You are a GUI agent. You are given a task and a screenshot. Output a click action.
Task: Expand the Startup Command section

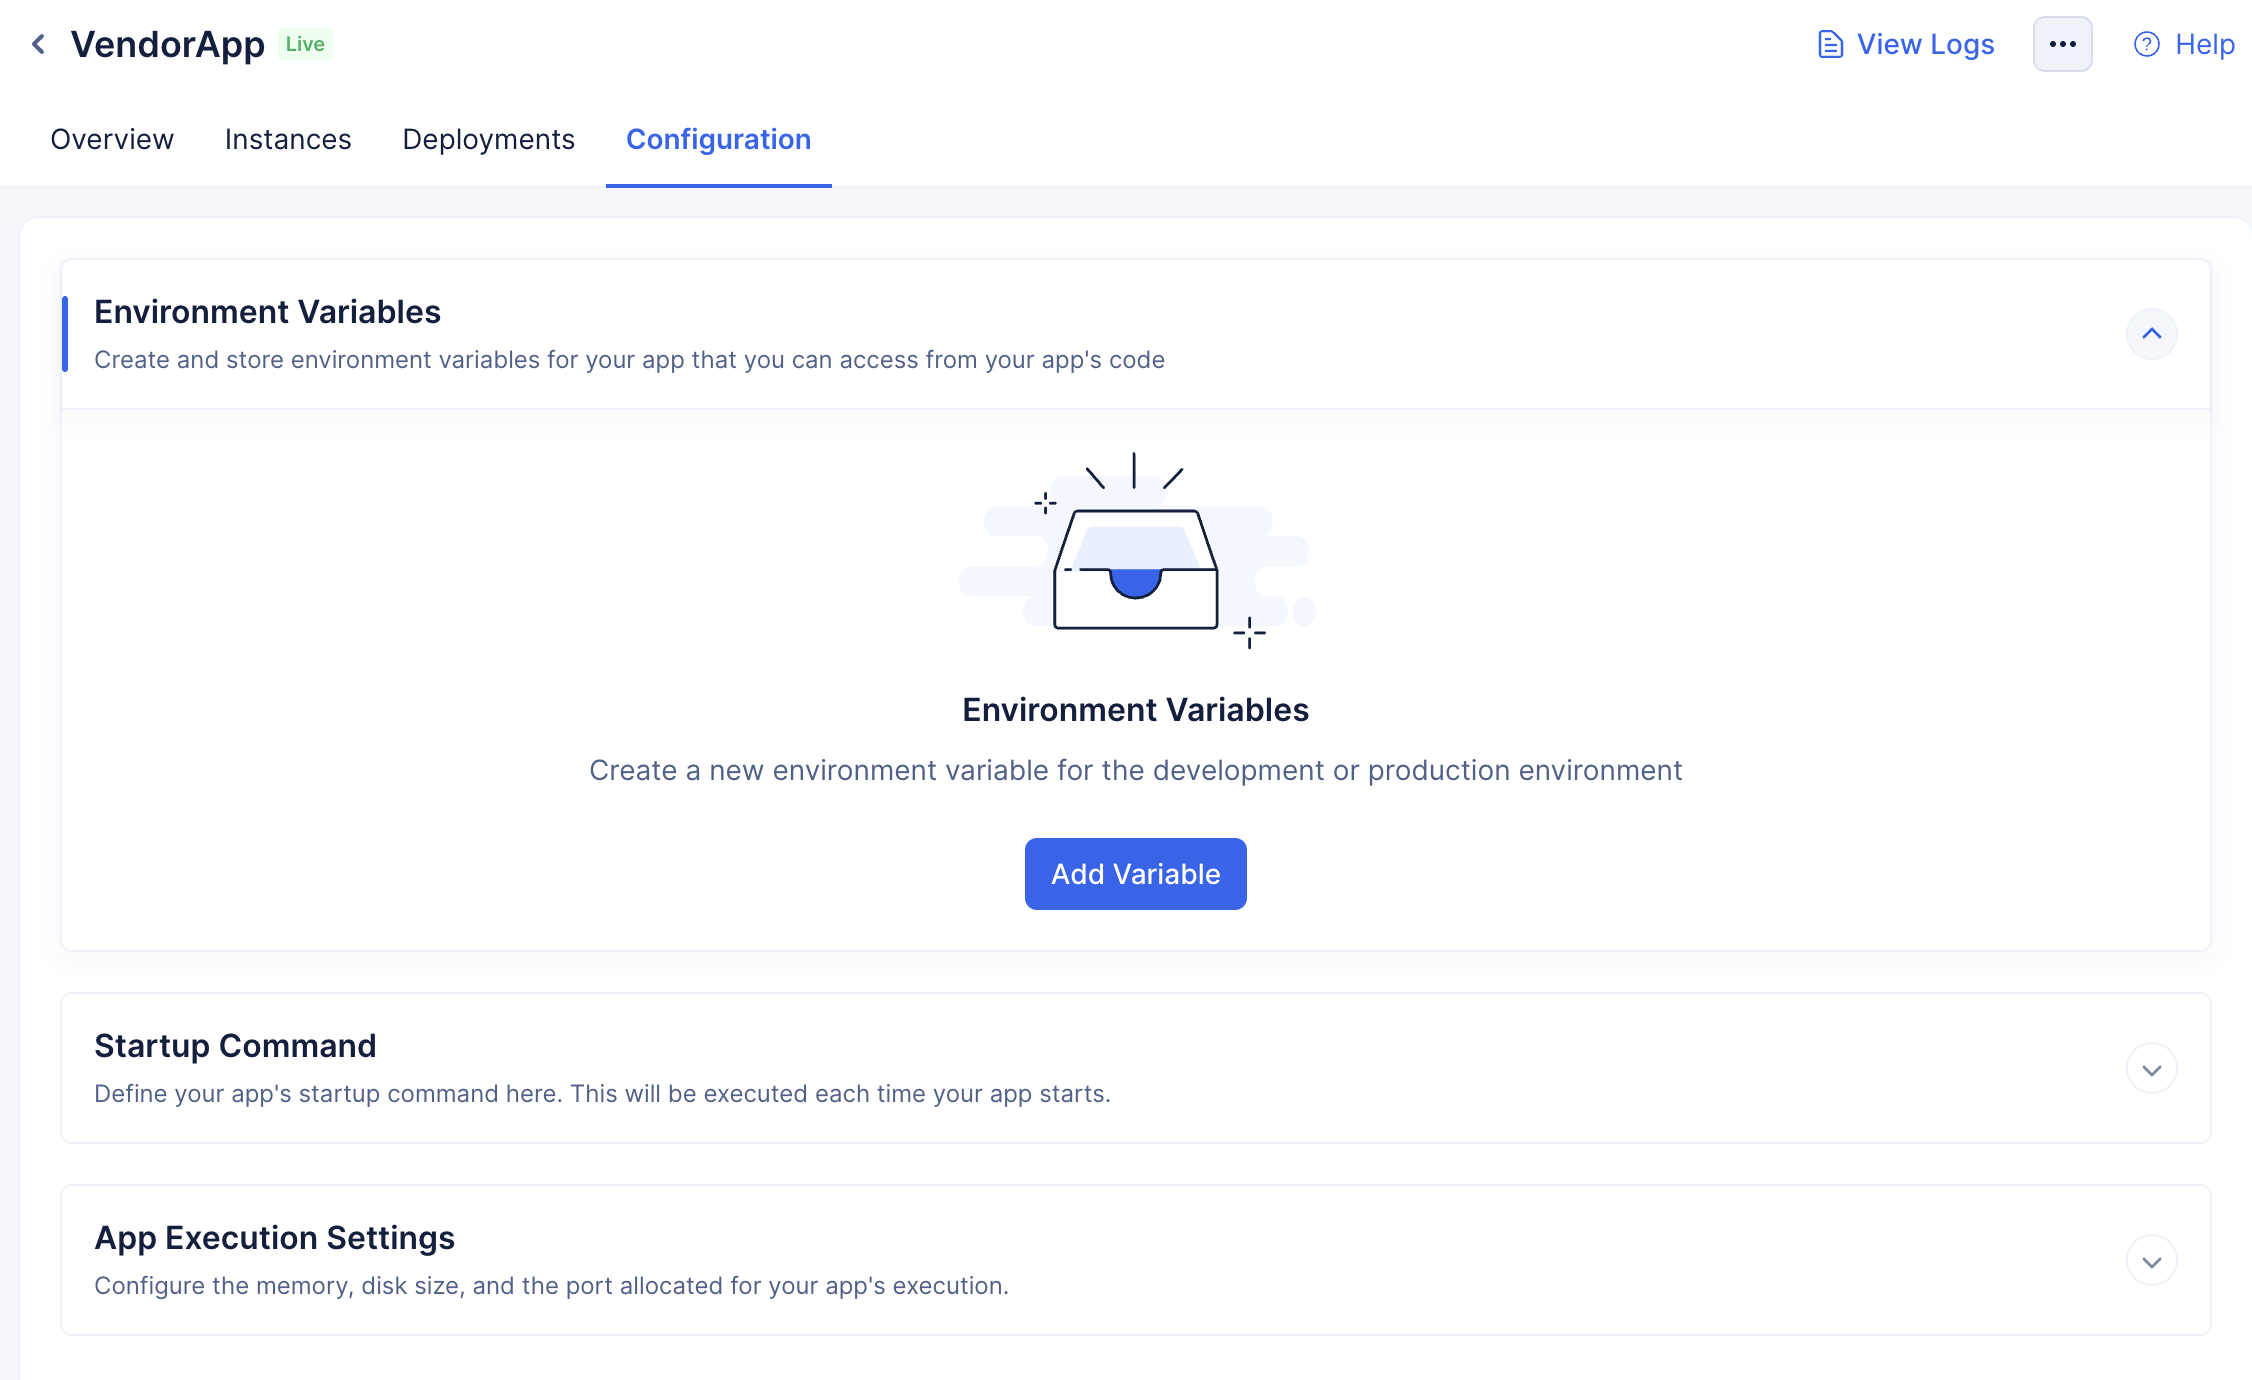2151,1069
